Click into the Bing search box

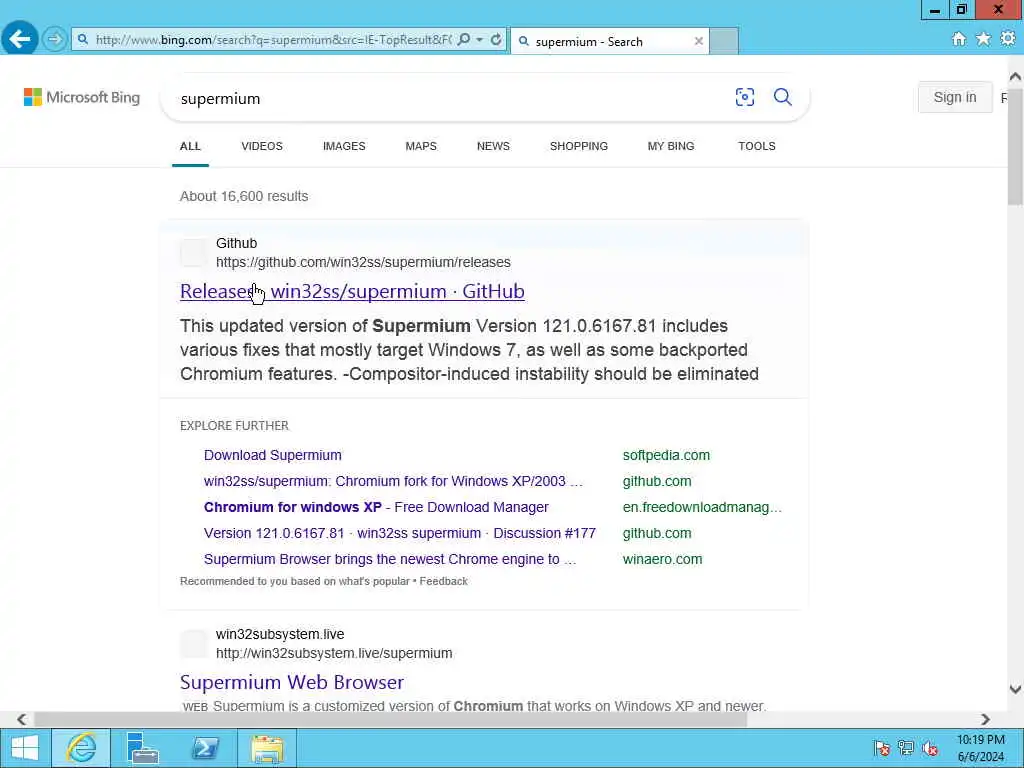click(451, 98)
